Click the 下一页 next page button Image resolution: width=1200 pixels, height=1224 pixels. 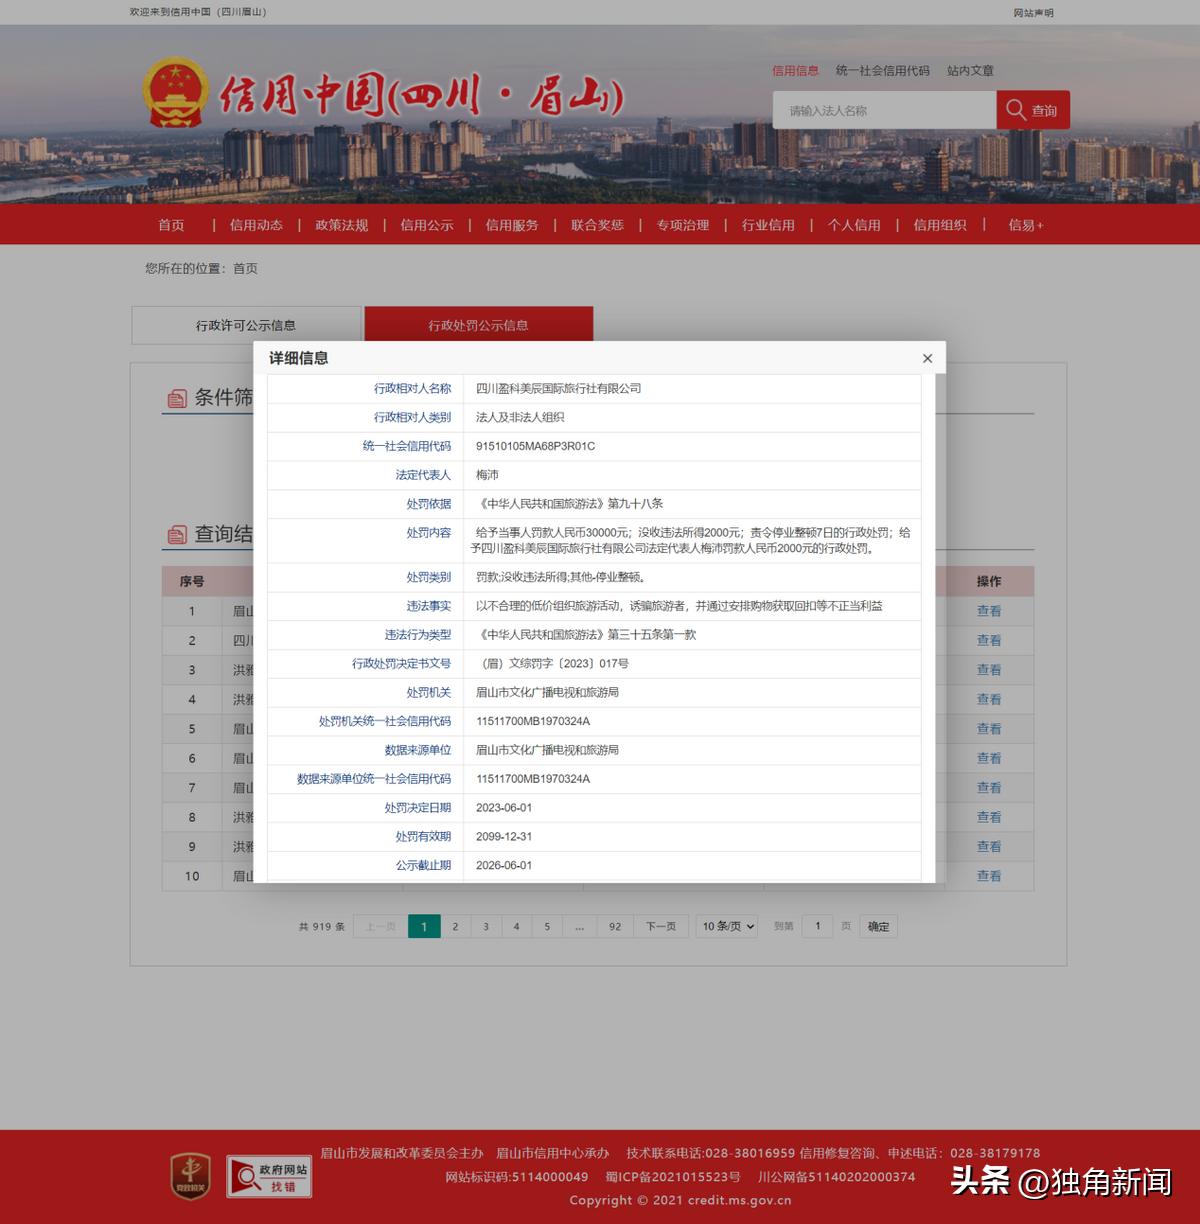pos(661,926)
